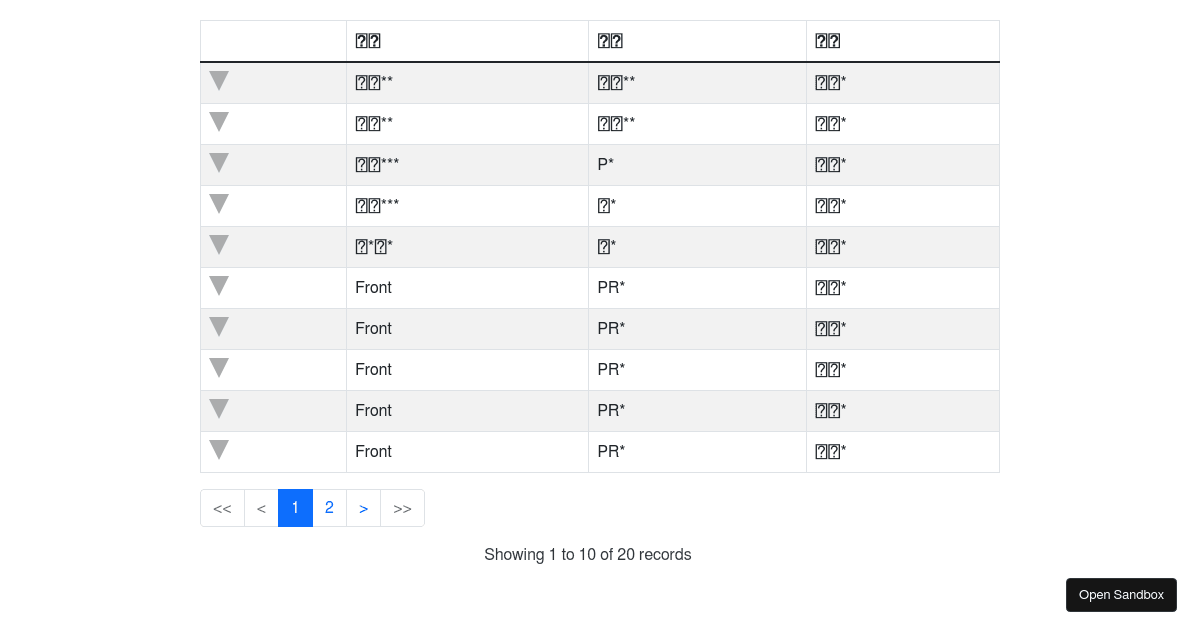Expand the last row's triangle

[219, 450]
